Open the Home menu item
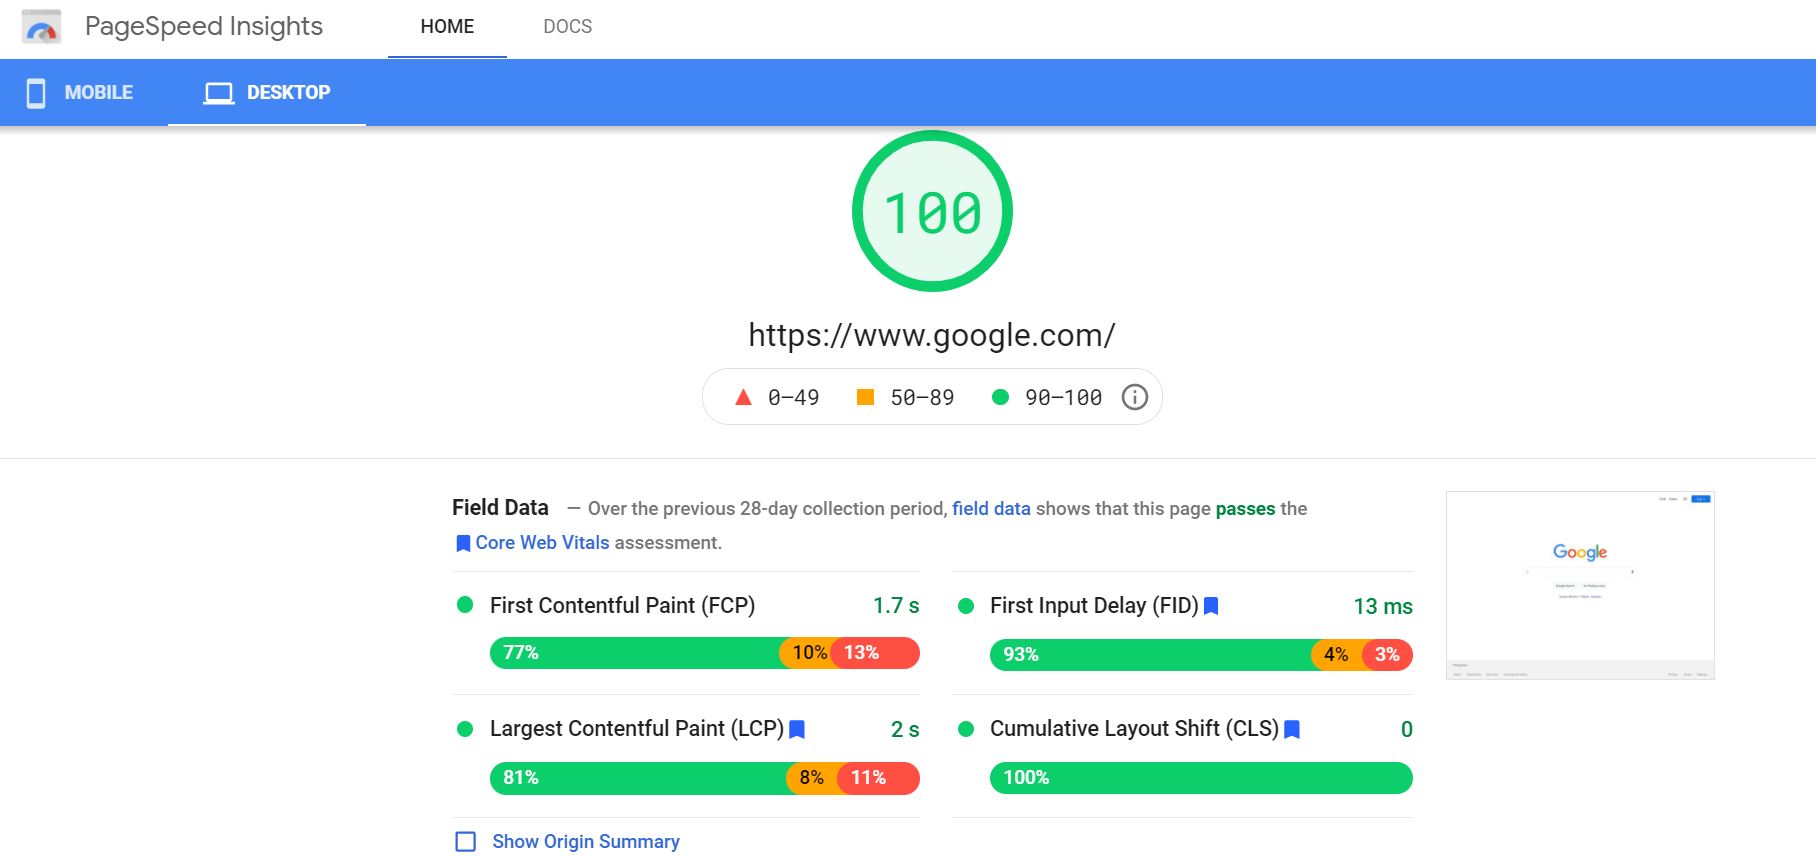 447,27
